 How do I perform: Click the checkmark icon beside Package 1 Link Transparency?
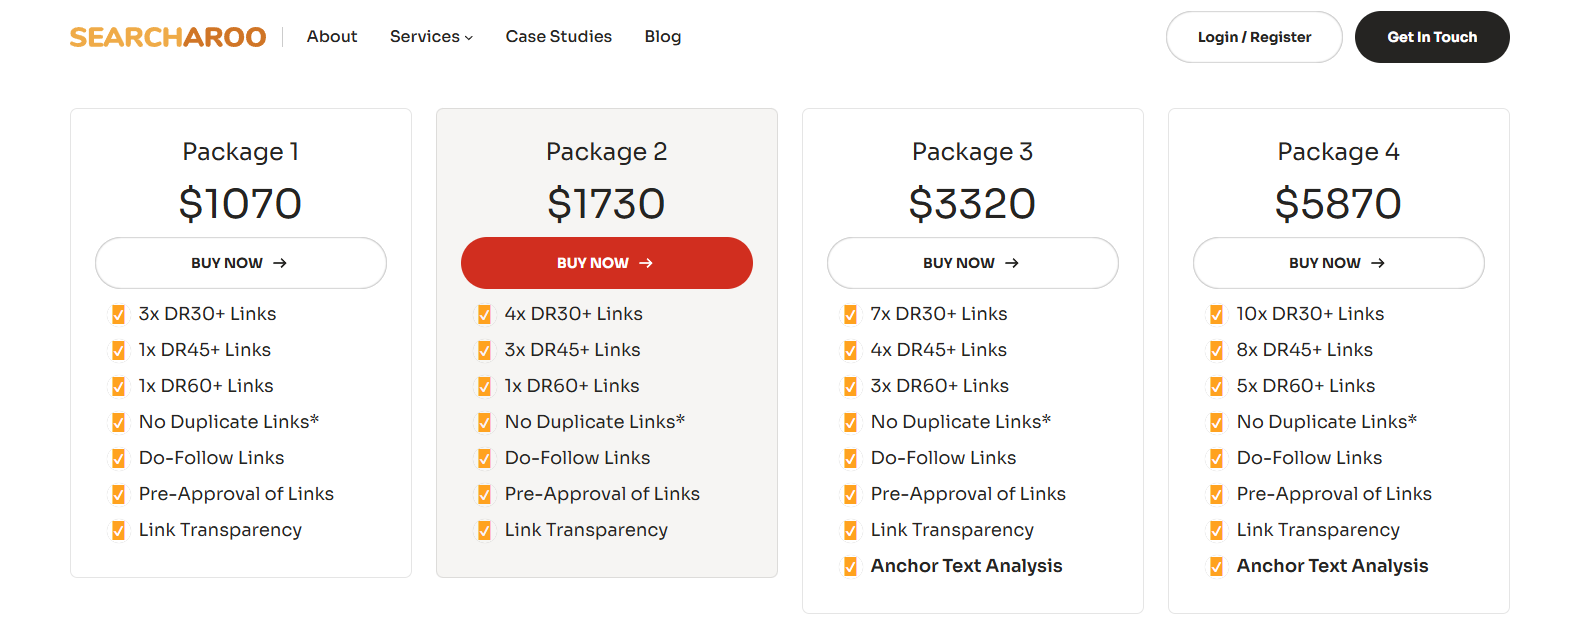click(118, 530)
